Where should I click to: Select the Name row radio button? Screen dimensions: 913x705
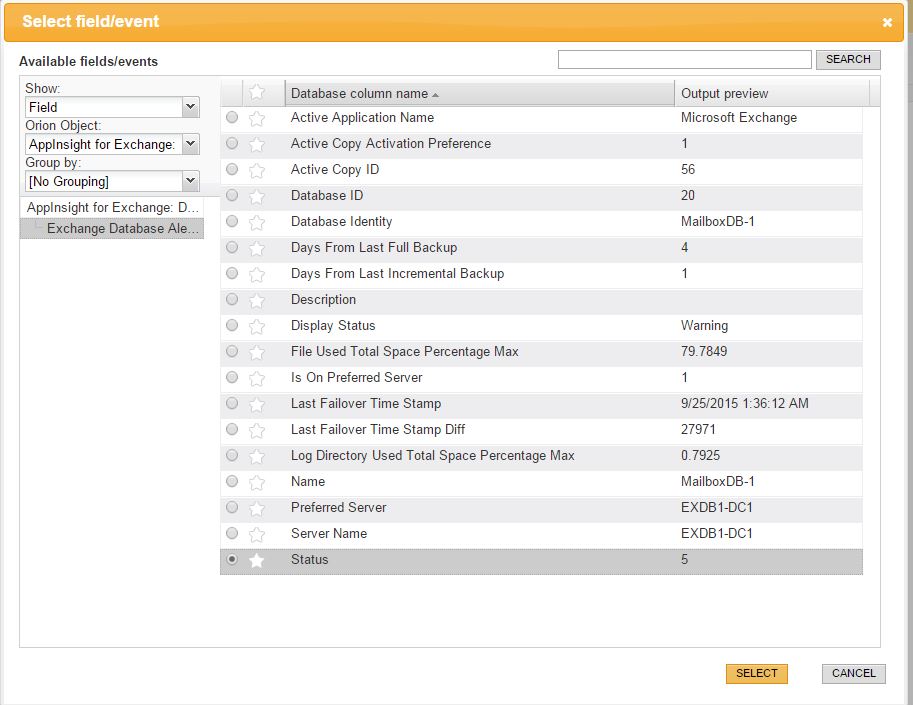pos(232,481)
